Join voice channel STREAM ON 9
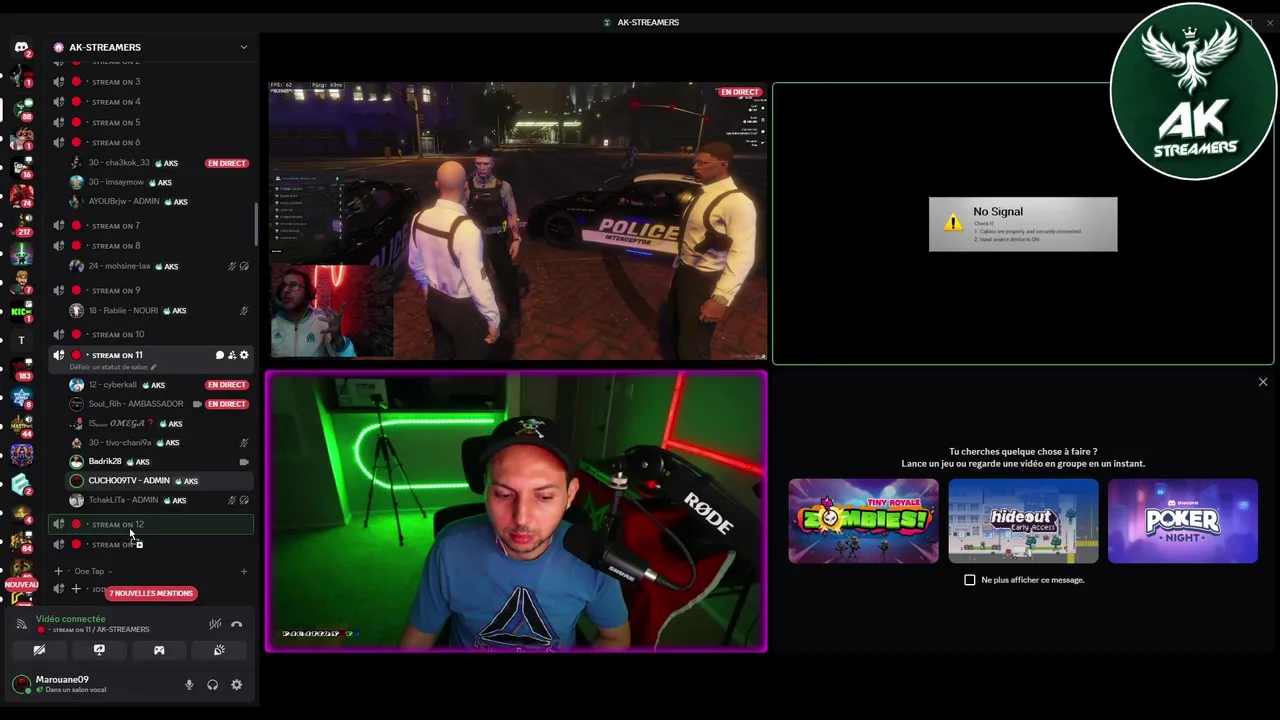 tap(150, 290)
